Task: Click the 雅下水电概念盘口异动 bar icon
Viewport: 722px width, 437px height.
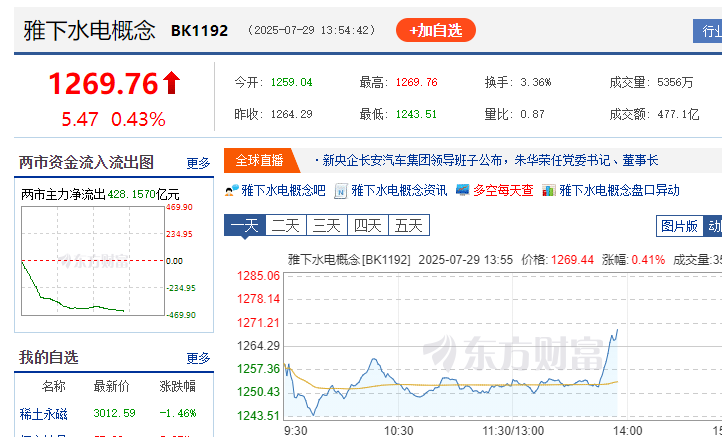Action: click(548, 190)
